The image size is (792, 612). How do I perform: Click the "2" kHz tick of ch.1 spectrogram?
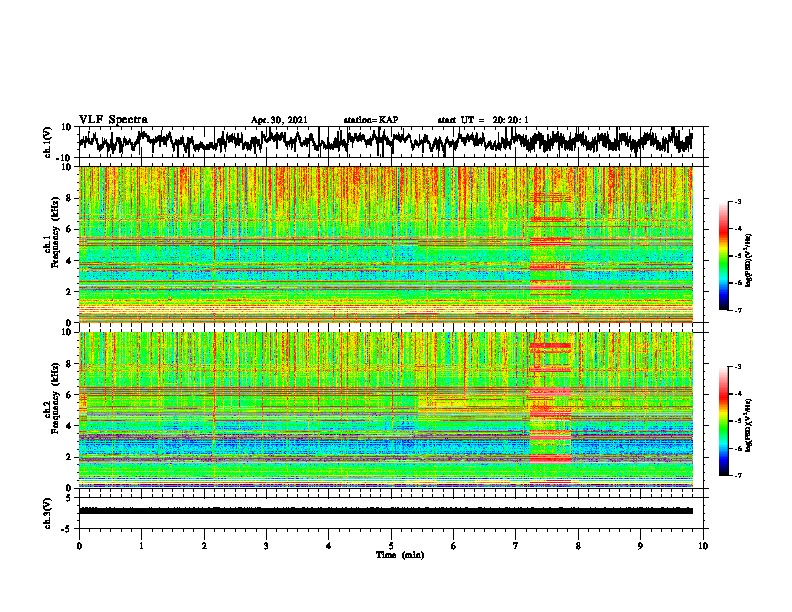[x=69, y=292]
